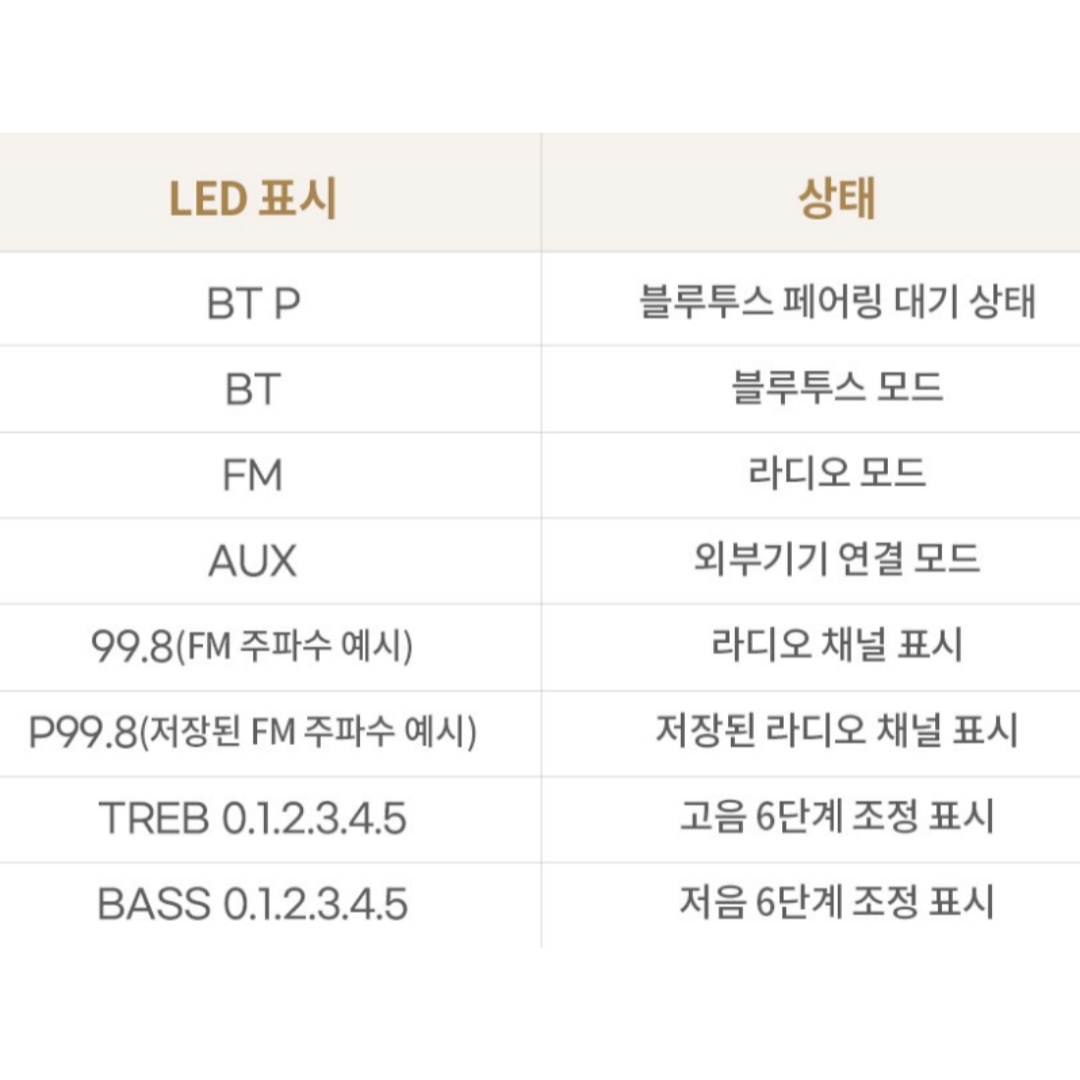Select the "BT P" table cell
The image size is (1080, 1080).
(x=253, y=303)
